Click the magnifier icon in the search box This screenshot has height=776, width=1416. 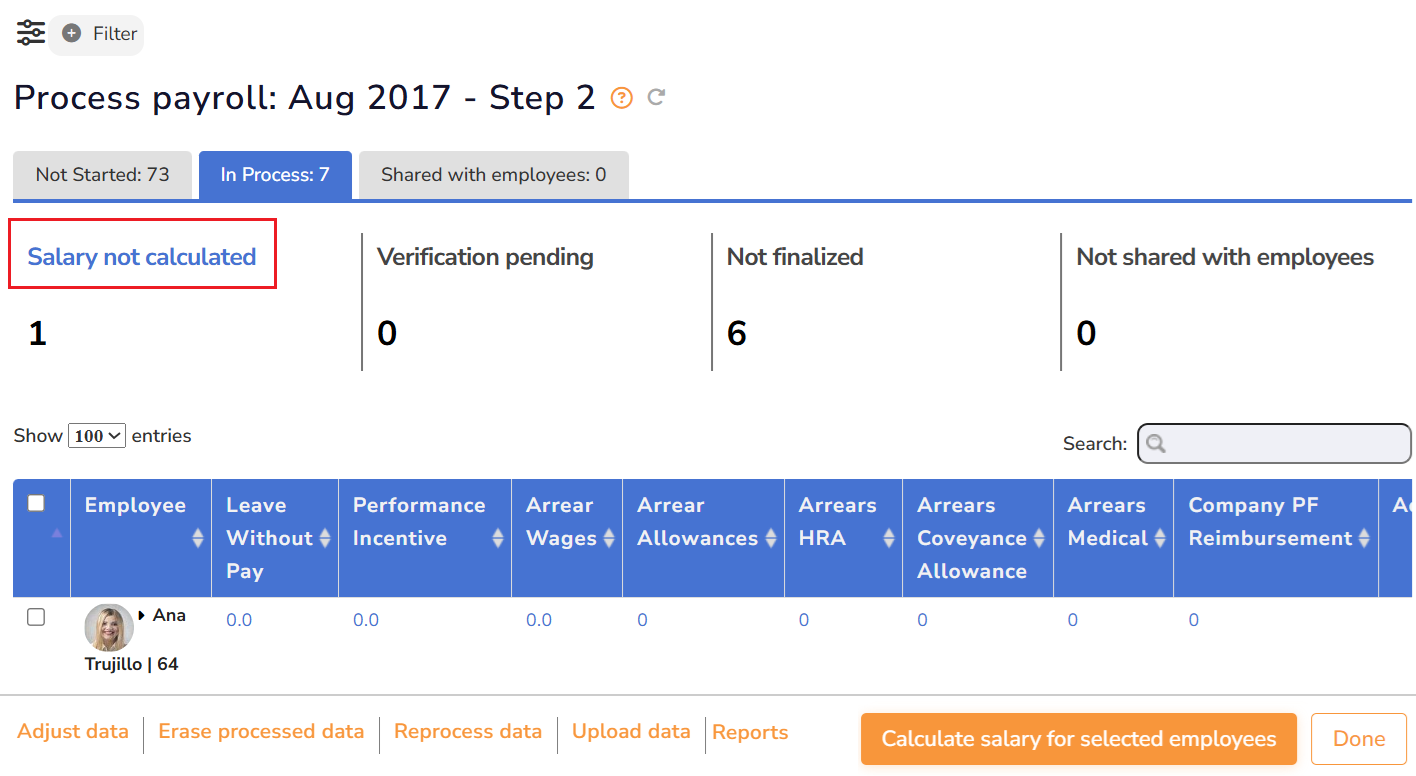[x=1156, y=444]
